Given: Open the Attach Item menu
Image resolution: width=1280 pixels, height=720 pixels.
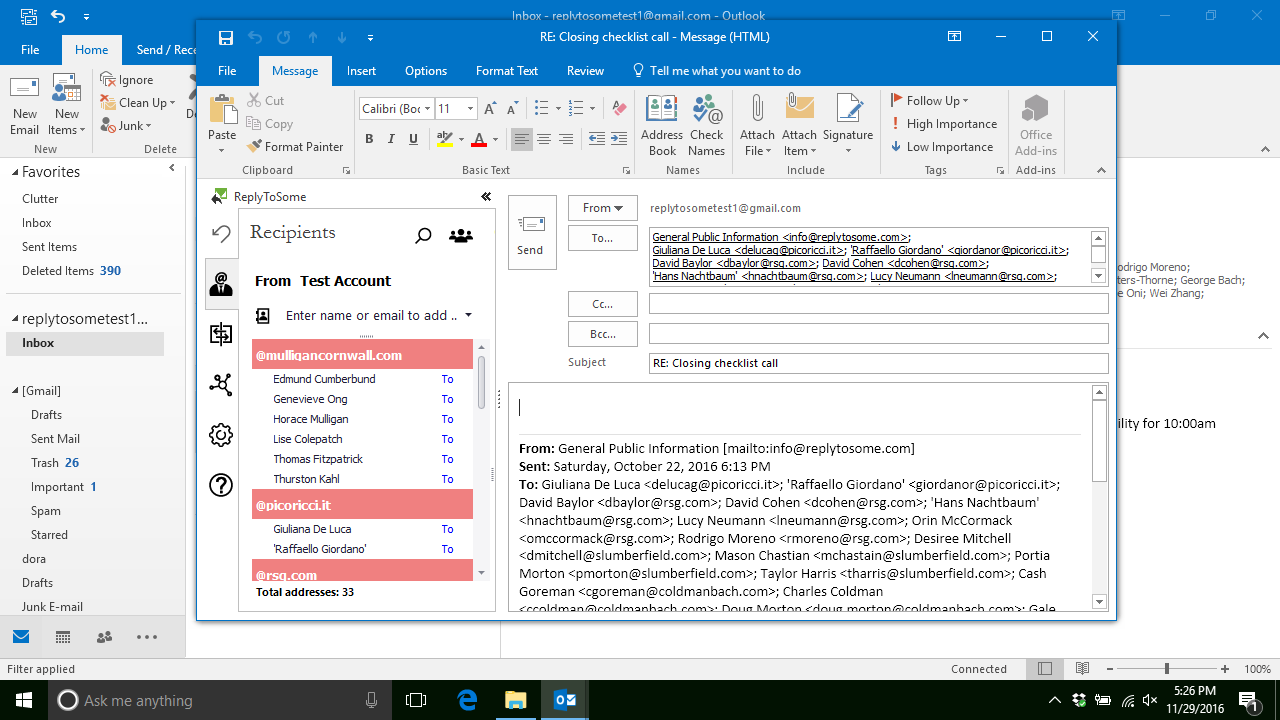Looking at the screenshot, I should click(799, 125).
